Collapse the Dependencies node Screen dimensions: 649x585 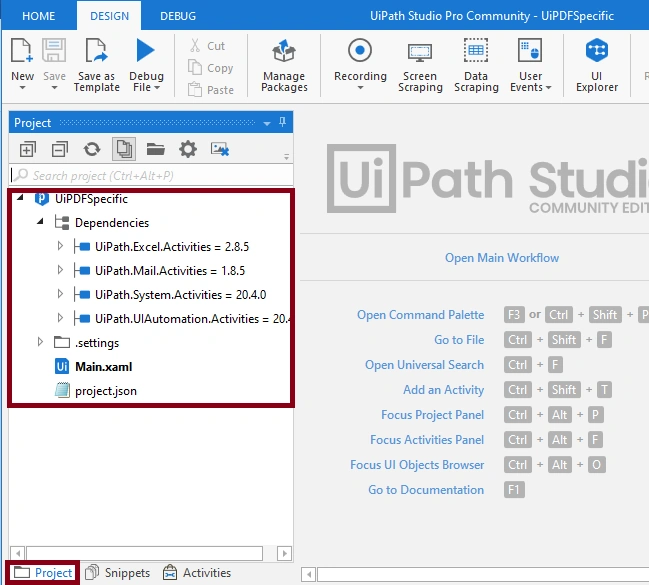point(40,222)
